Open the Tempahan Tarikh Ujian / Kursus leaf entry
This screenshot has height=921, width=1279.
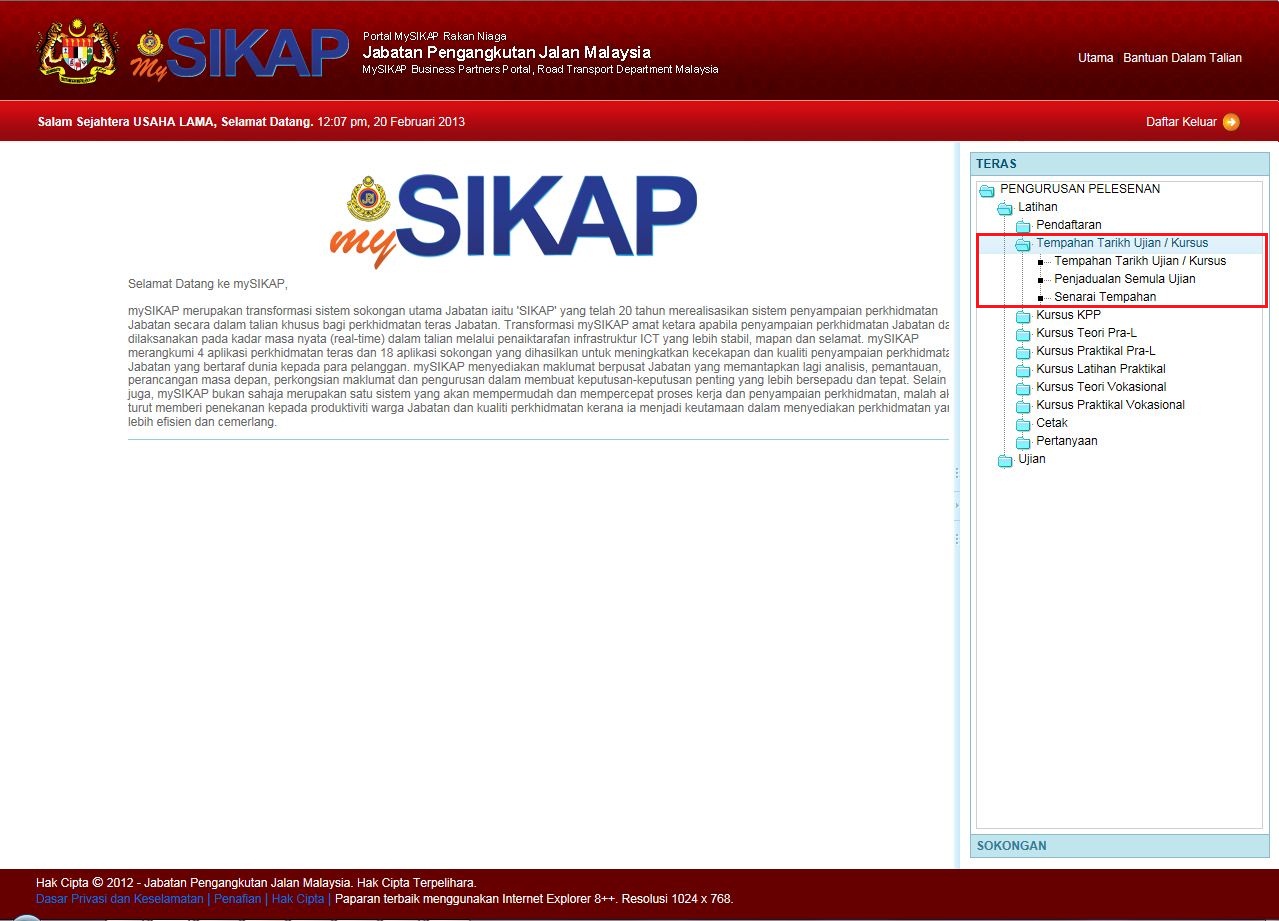(1140, 261)
